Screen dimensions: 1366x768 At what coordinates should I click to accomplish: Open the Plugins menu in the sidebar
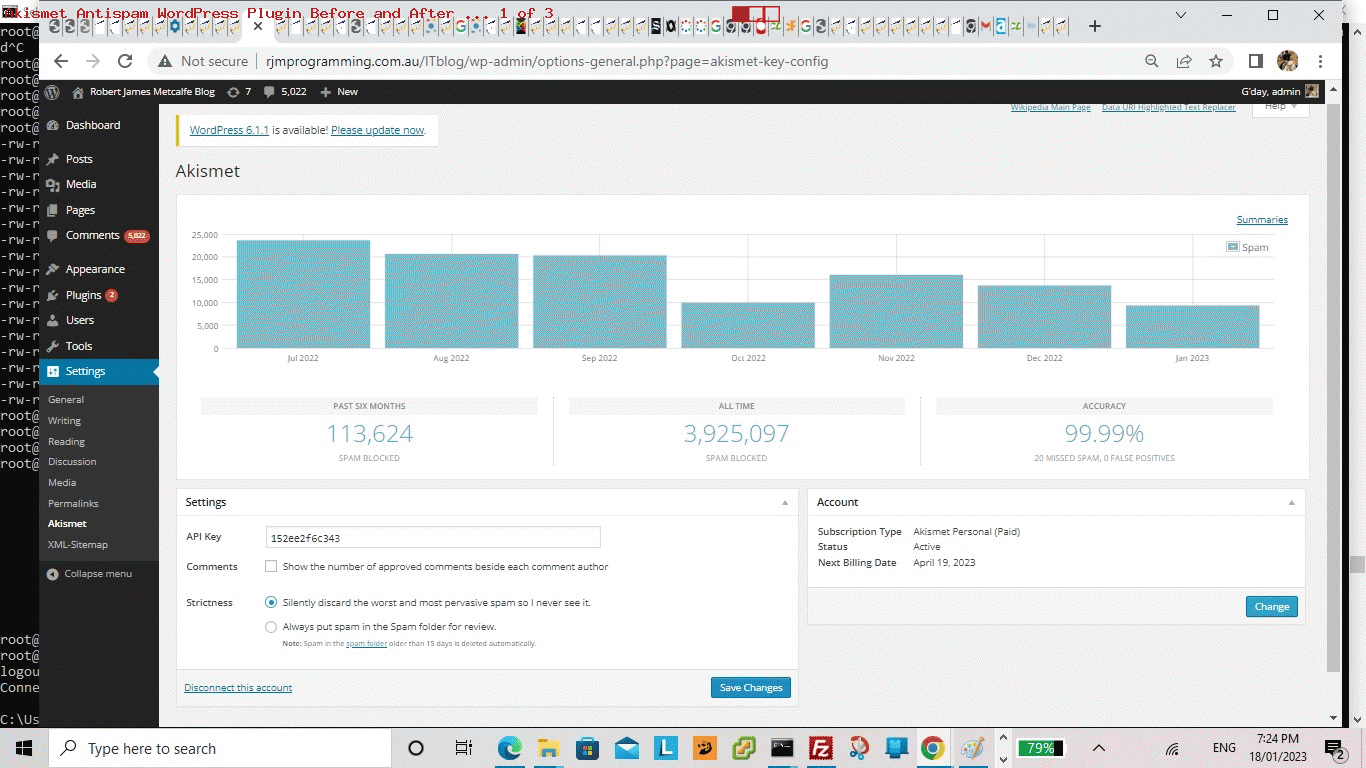(84, 295)
